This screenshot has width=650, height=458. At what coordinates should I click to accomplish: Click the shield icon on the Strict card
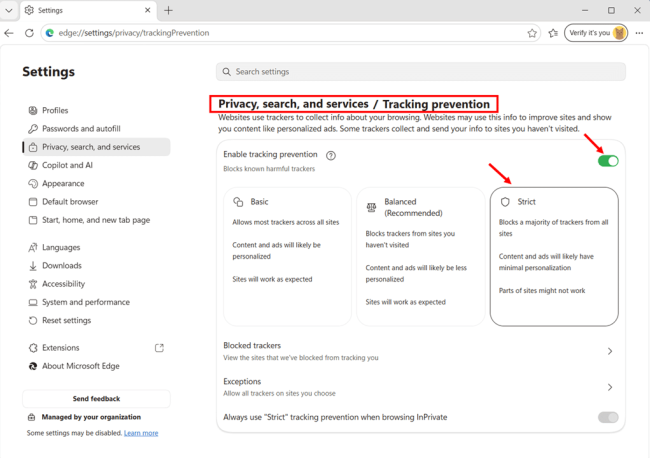pyautogui.click(x=504, y=202)
